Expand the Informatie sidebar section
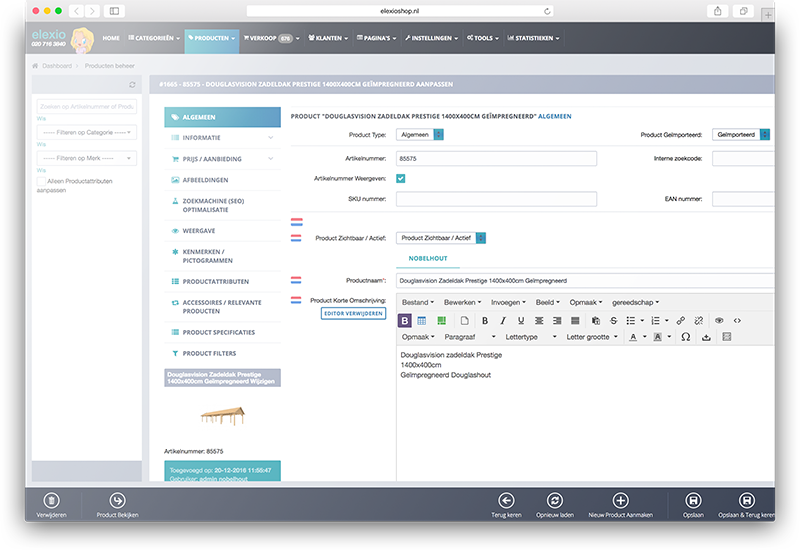Screen dimensions: 800x550 (x=222, y=138)
